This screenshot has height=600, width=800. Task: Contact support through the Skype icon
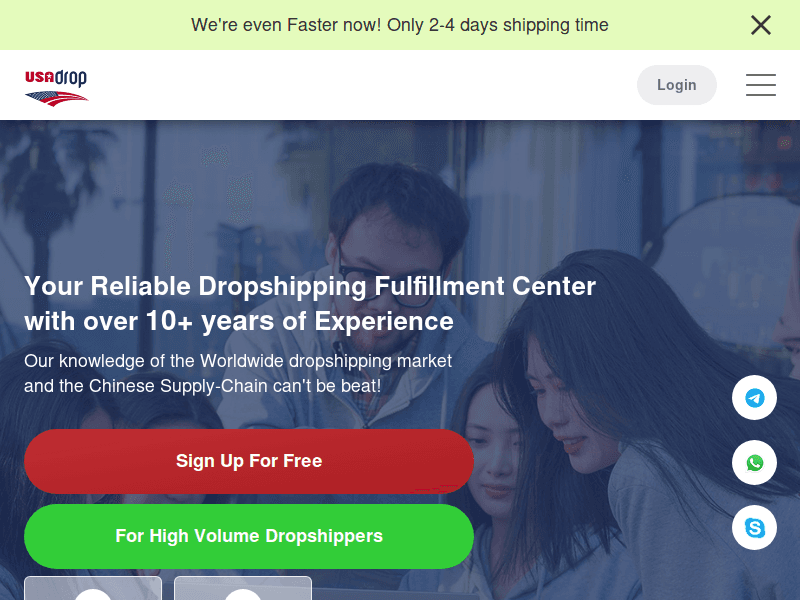click(x=754, y=528)
